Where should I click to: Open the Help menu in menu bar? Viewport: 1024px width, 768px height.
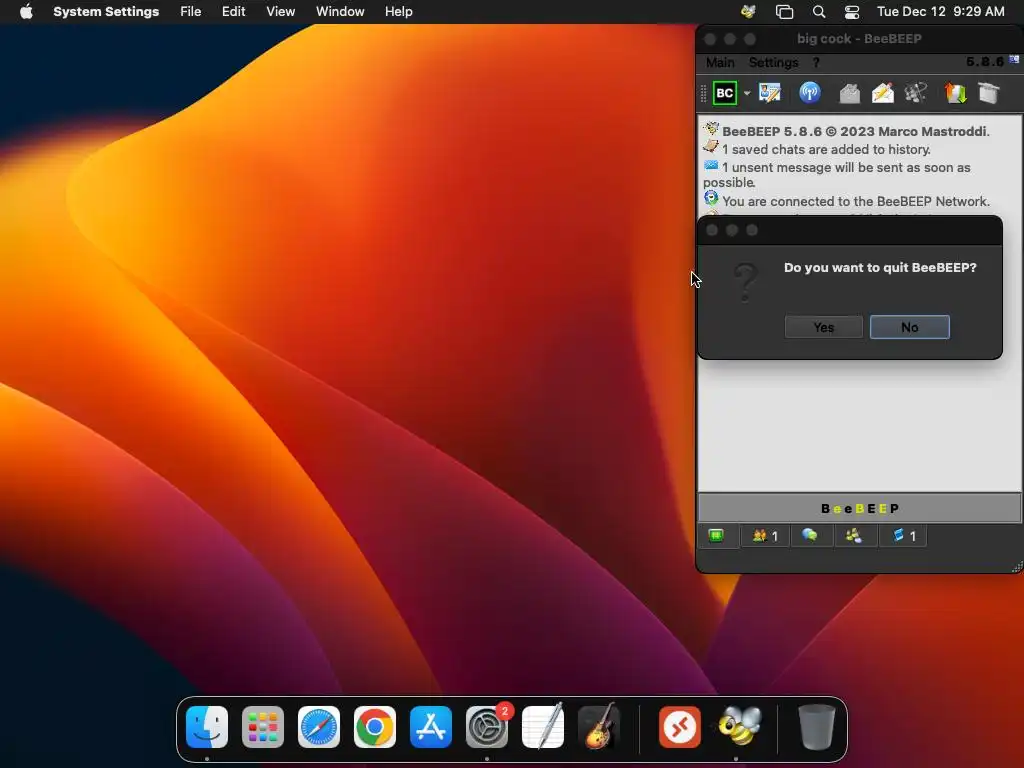click(x=398, y=11)
